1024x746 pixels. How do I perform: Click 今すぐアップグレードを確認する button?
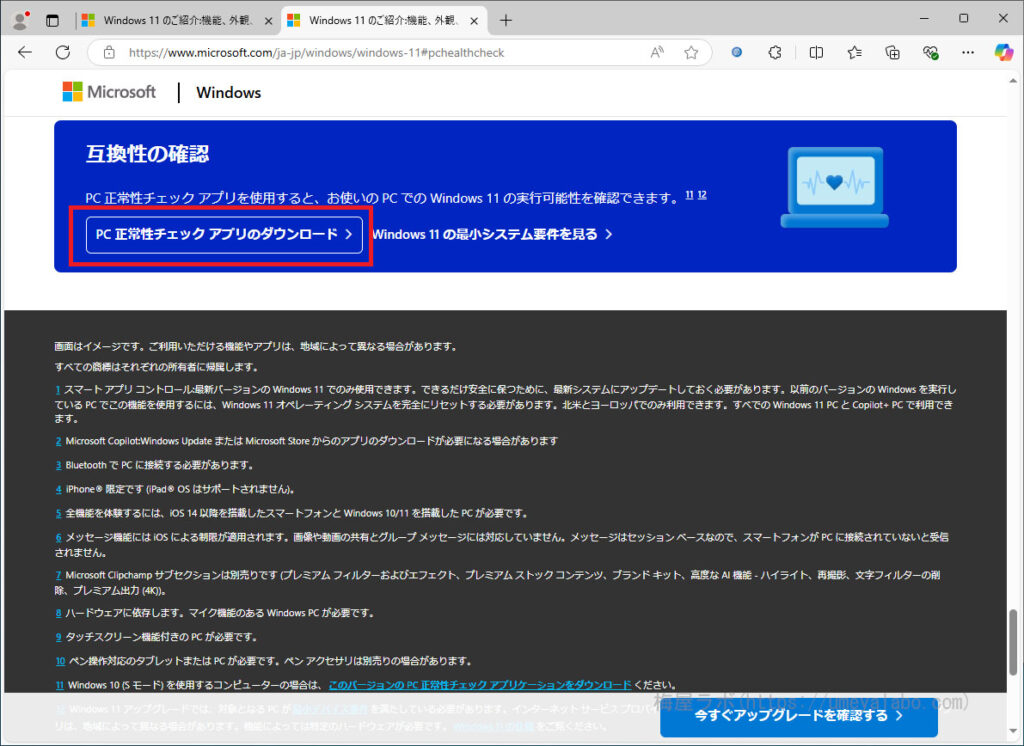coord(799,716)
